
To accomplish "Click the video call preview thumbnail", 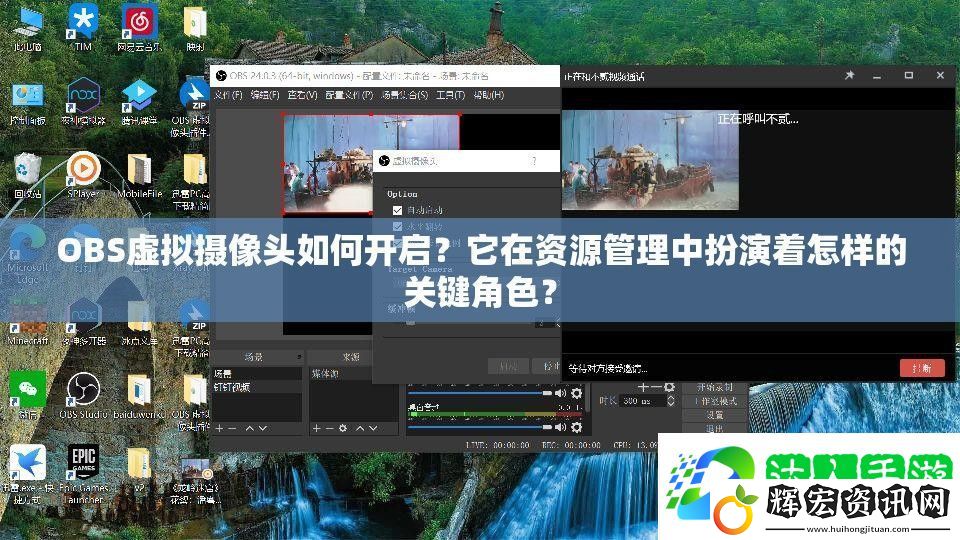I will [x=650, y=160].
